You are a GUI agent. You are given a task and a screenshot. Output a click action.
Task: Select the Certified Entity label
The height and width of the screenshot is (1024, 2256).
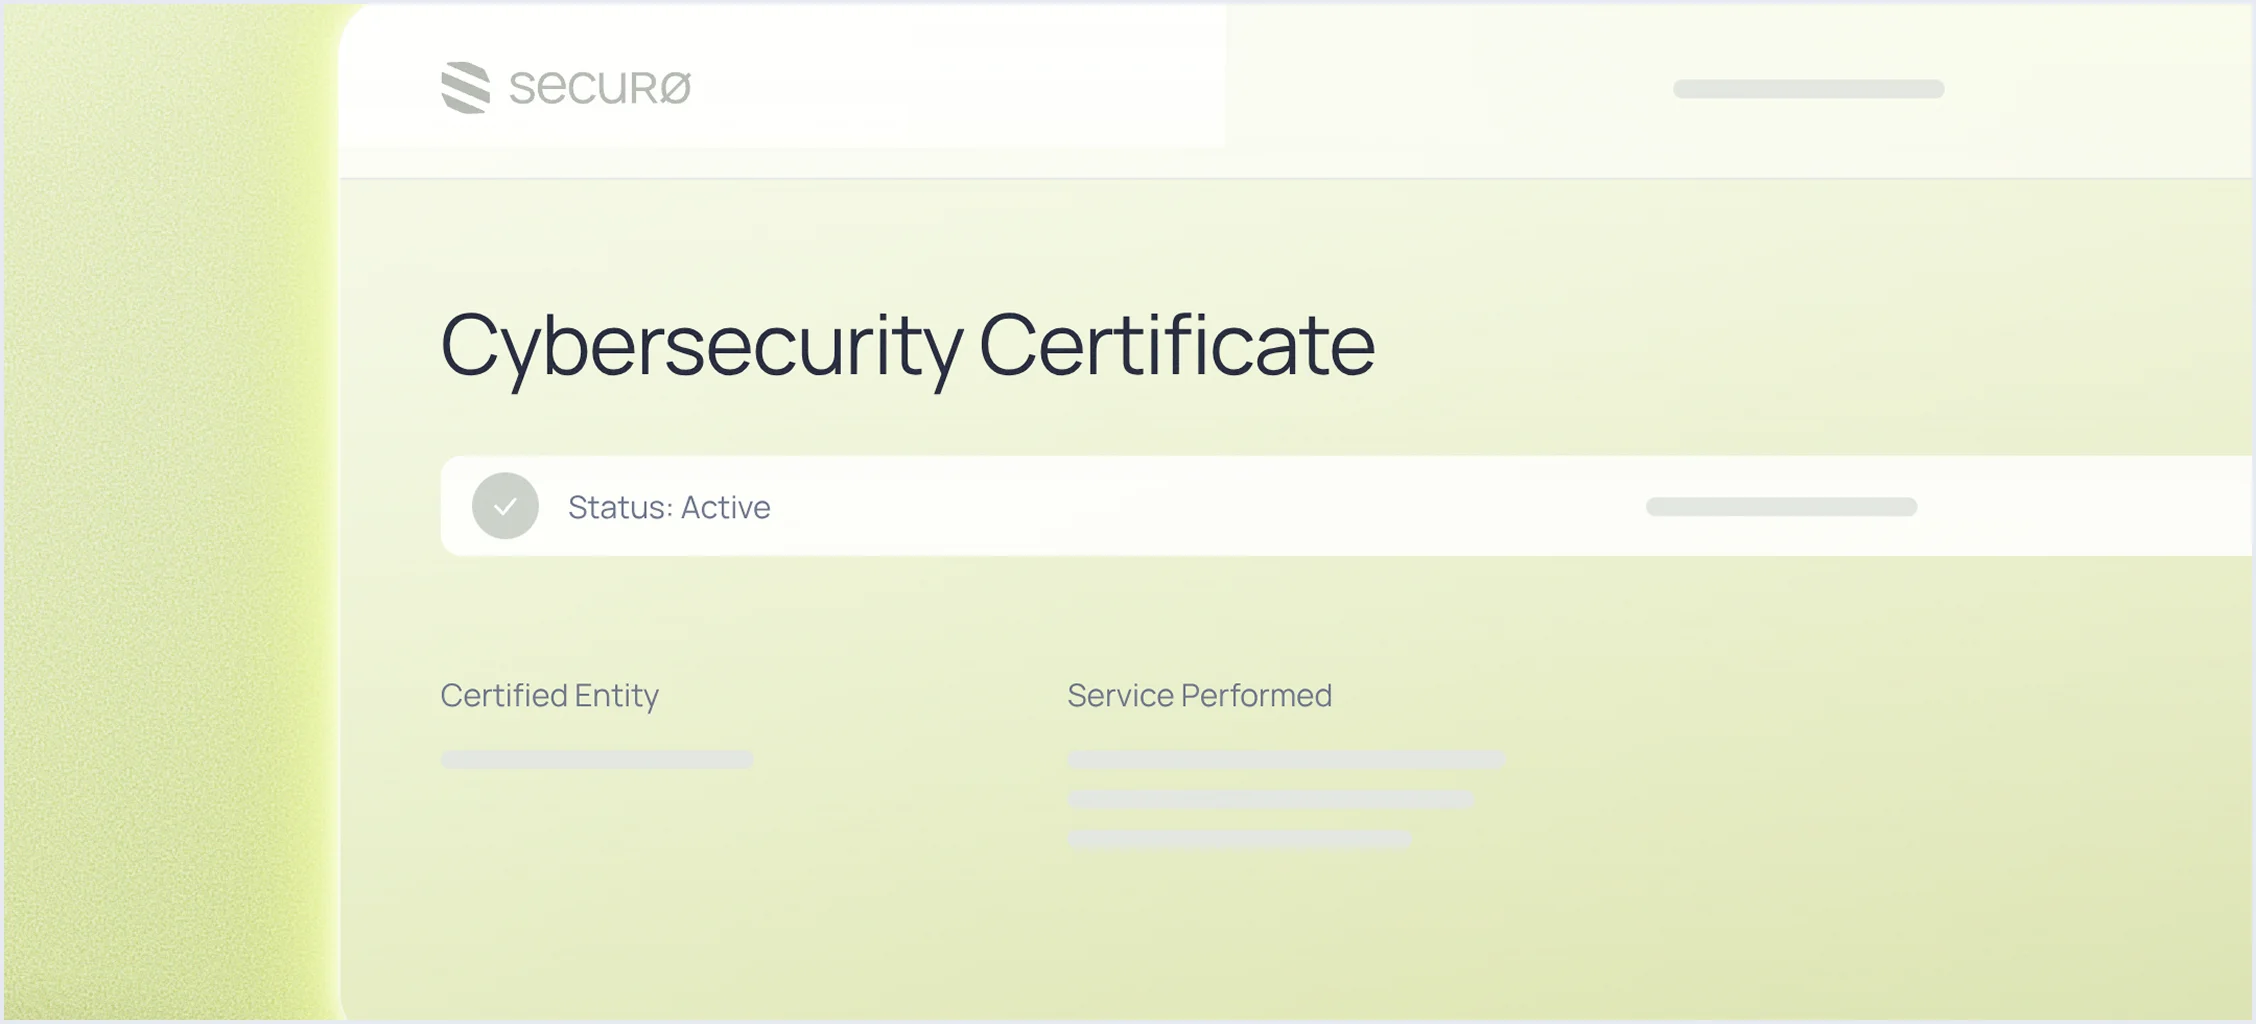coord(549,695)
